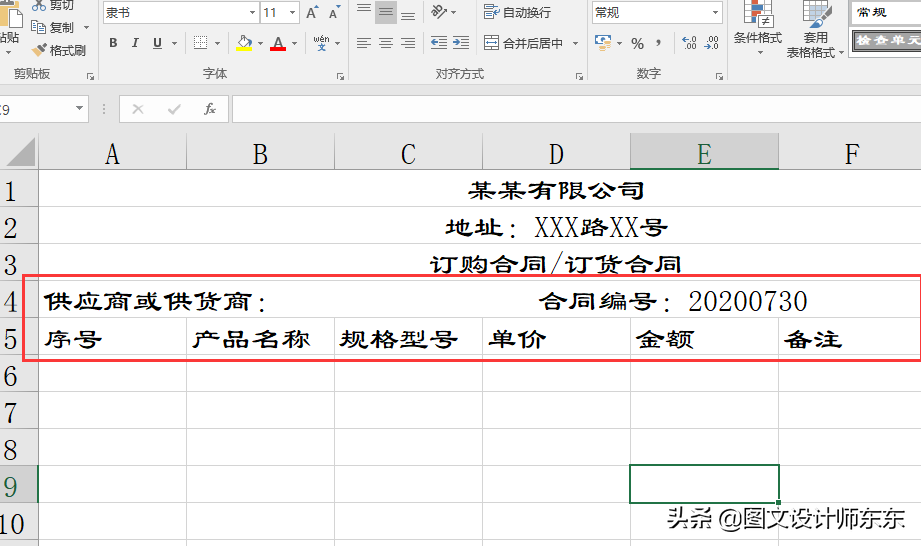Expand the accounting format dropdown arrow
The image size is (921, 546).
tap(619, 43)
